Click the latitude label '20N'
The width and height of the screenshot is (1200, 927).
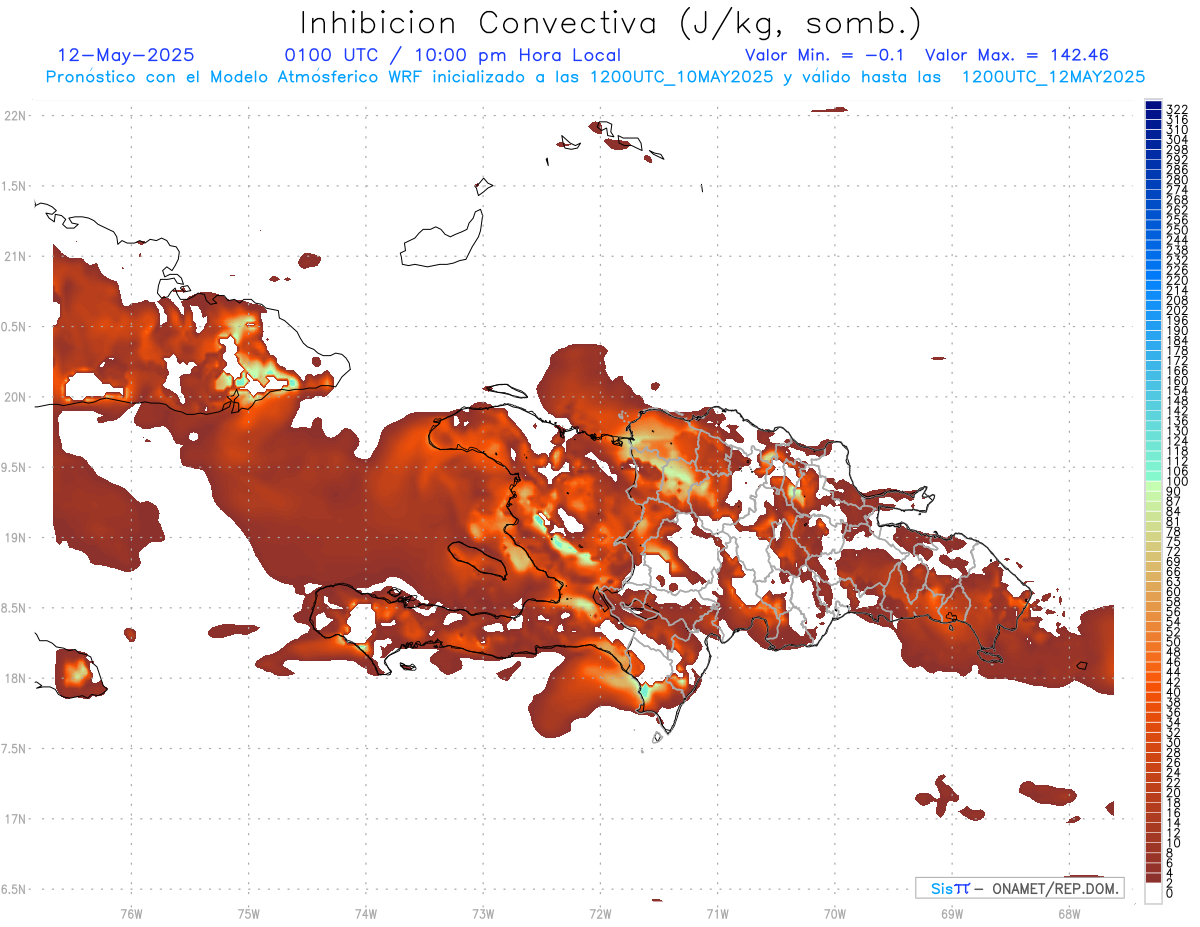[15, 397]
